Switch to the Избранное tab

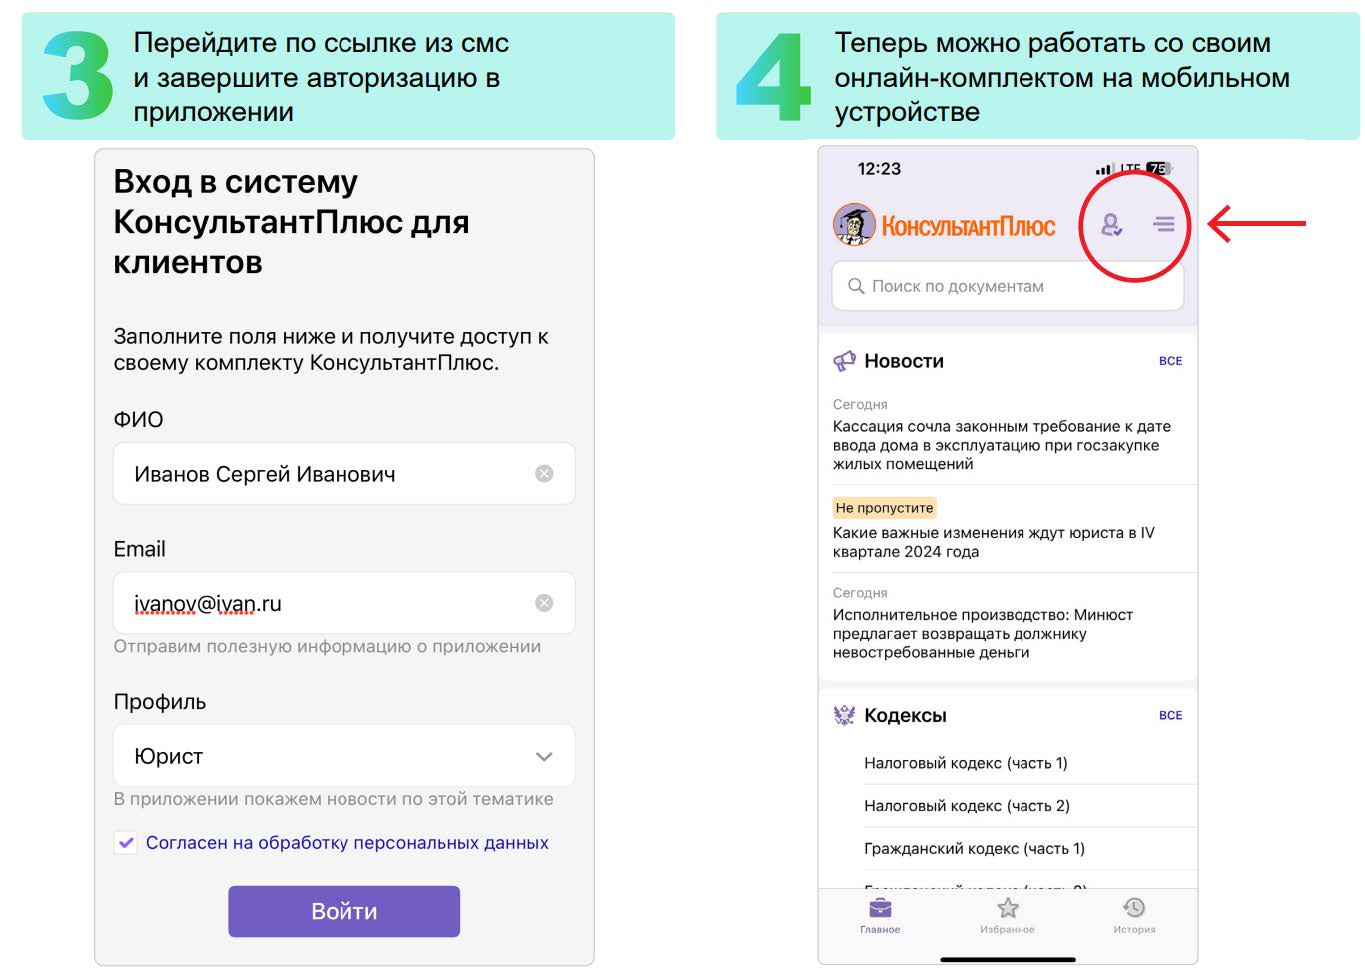tap(1007, 916)
